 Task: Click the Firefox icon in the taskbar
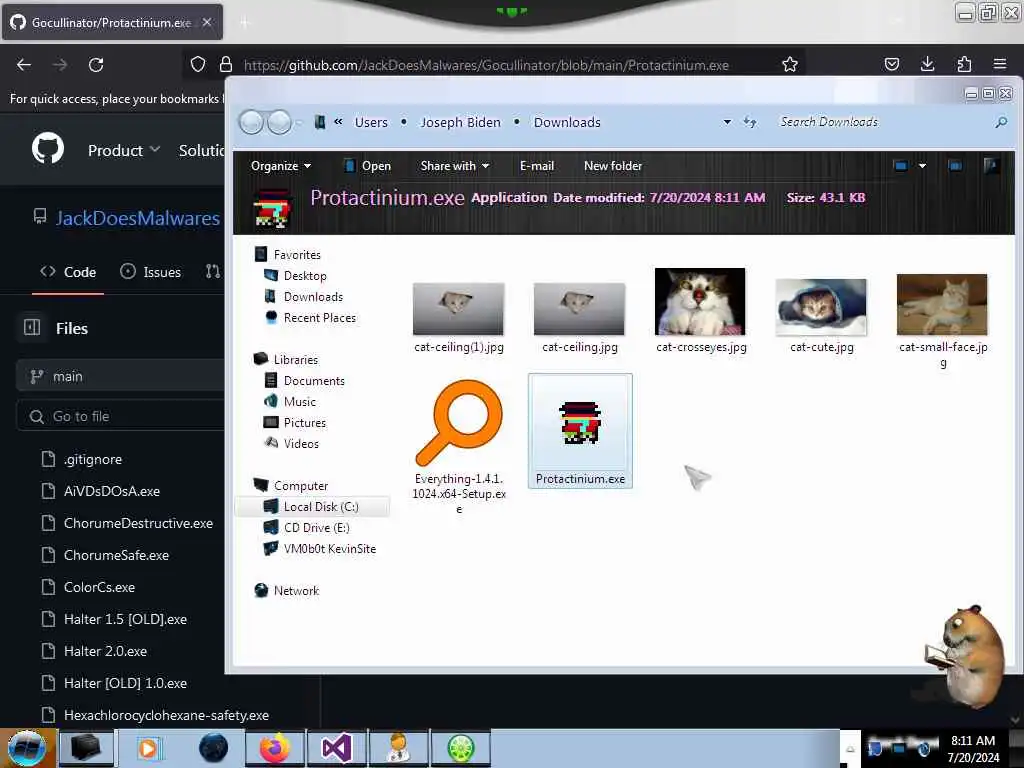click(275, 748)
